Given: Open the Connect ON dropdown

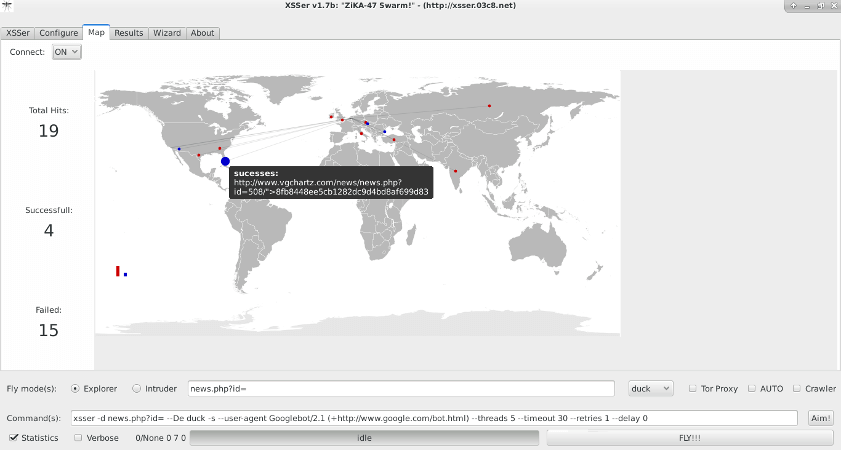Looking at the screenshot, I should [67, 52].
